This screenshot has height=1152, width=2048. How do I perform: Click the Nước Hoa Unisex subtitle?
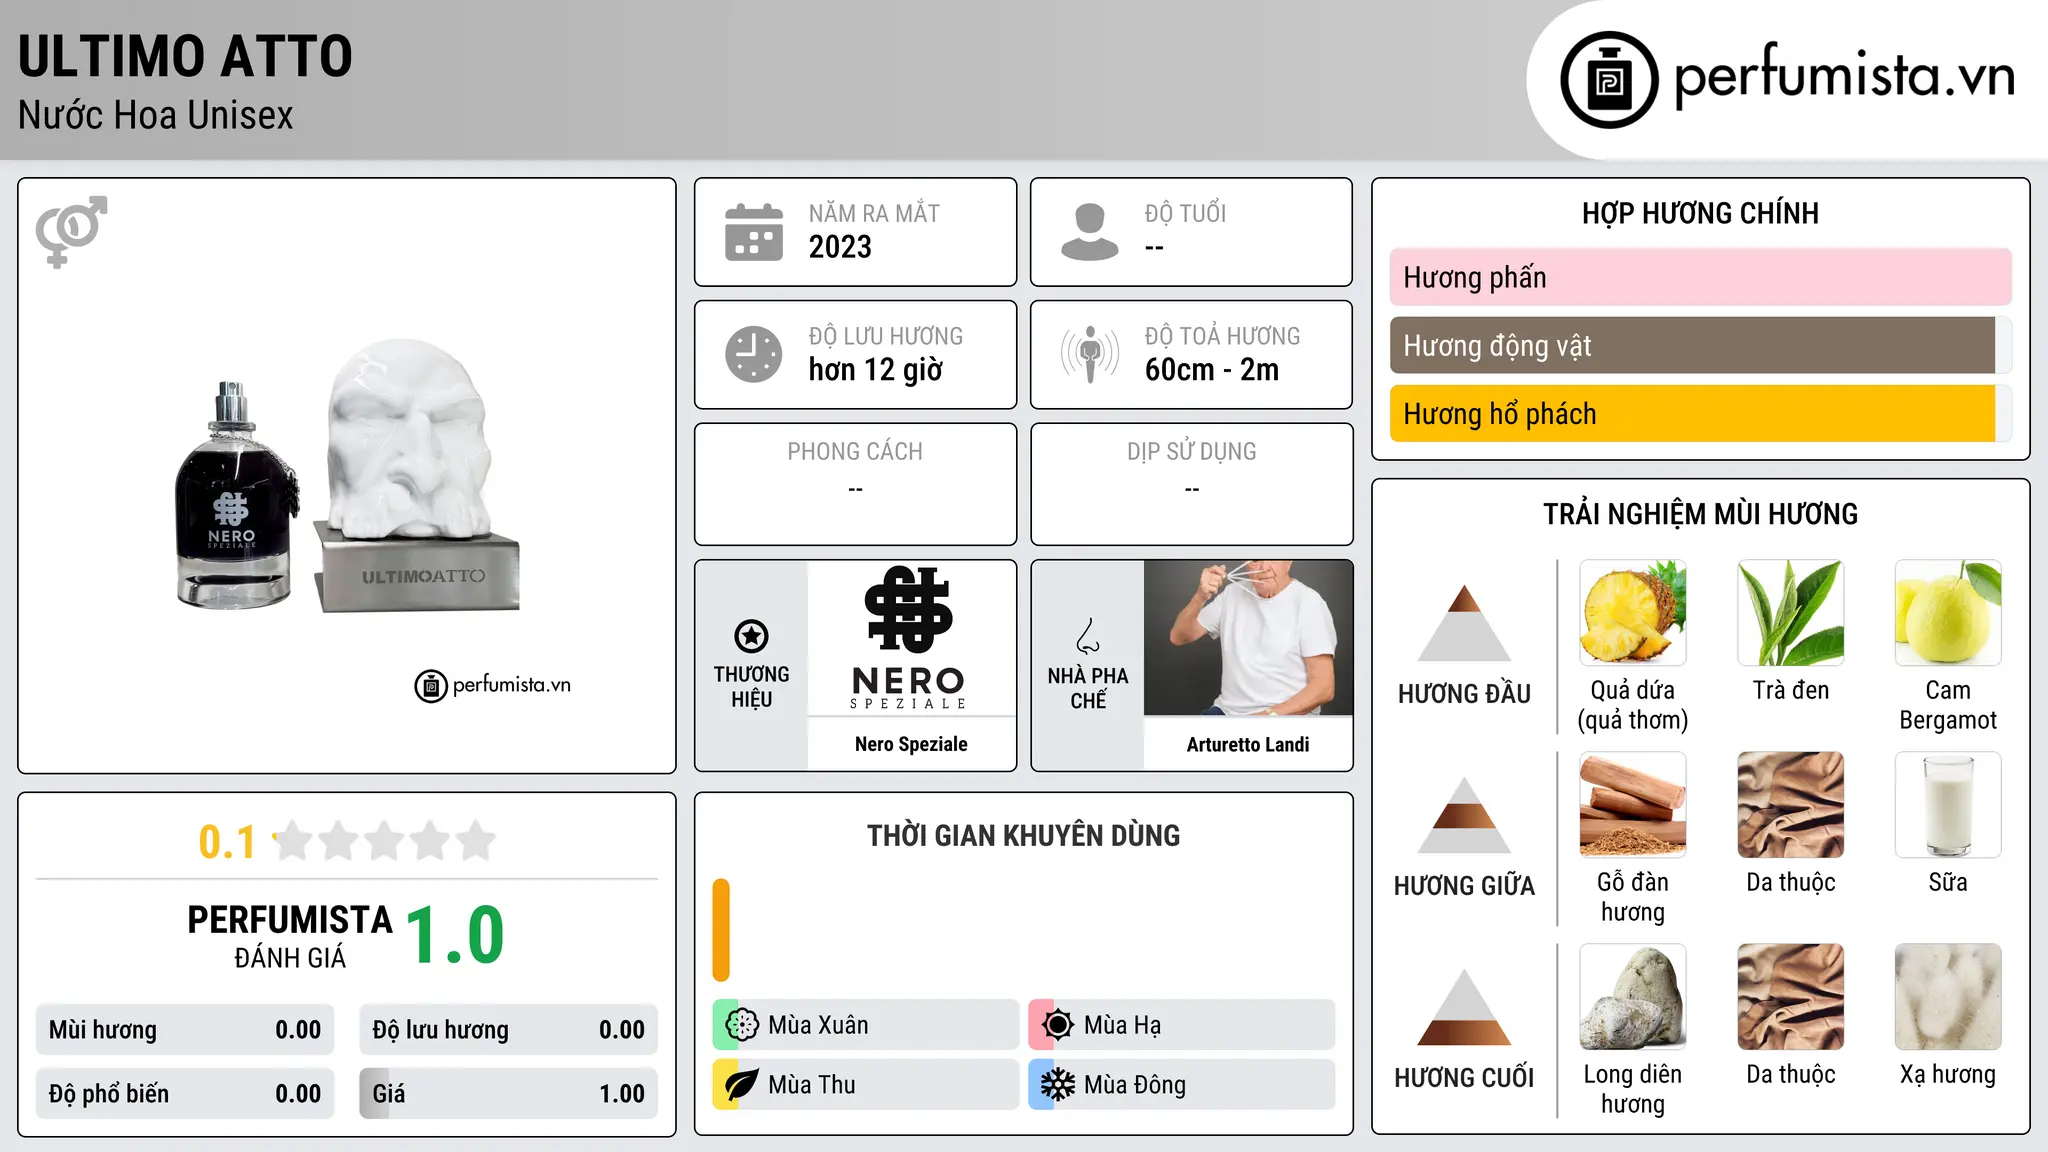click(156, 116)
